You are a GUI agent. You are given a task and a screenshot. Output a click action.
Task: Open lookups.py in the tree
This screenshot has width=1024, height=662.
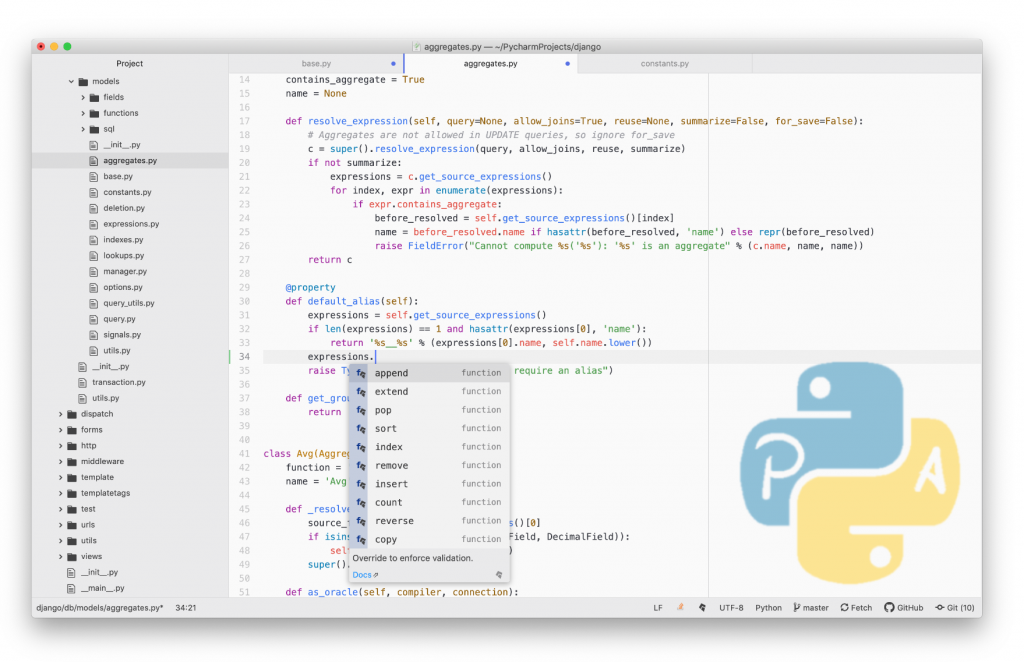click(x=123, y=256)
